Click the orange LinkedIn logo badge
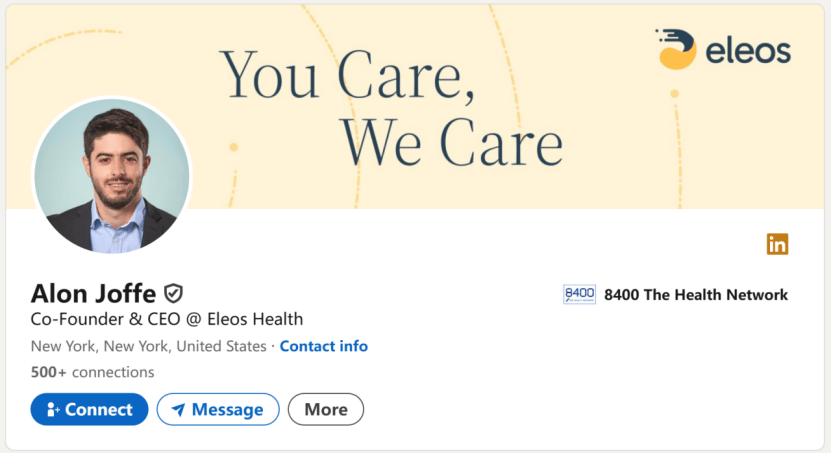832x454 pixels. click(x=777, y=243)
